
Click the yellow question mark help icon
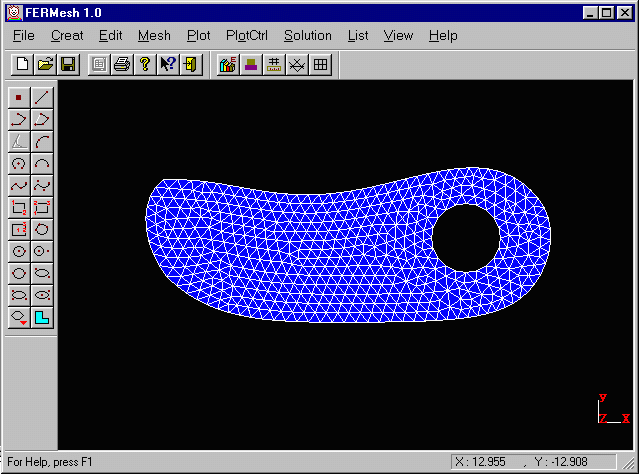coord(144,64)
